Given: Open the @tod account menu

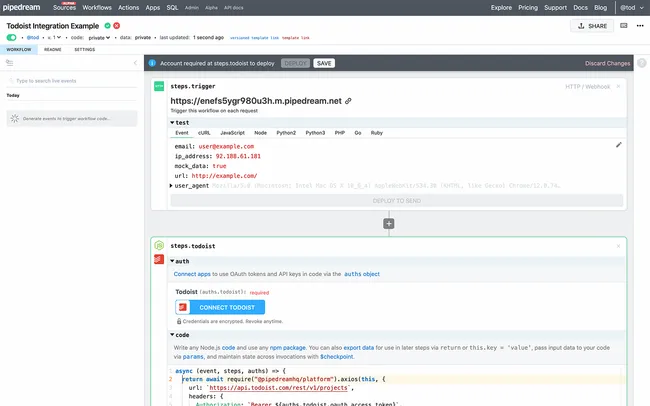Looking at the screenshot, I should click(632, 7).
